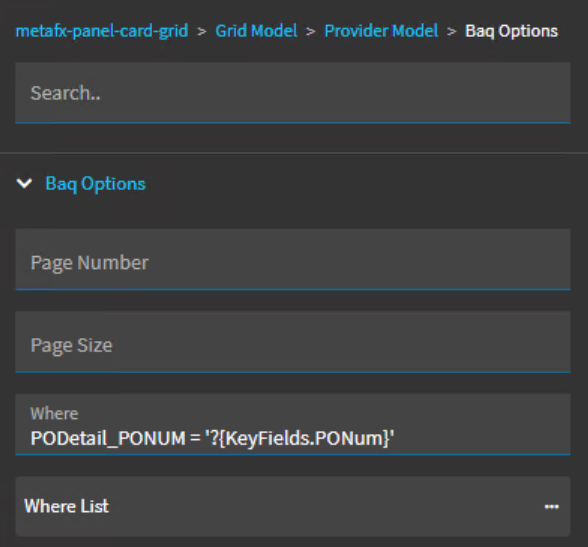
Task: Open the Where List ellipsis menu
Action: click(552, 507)
